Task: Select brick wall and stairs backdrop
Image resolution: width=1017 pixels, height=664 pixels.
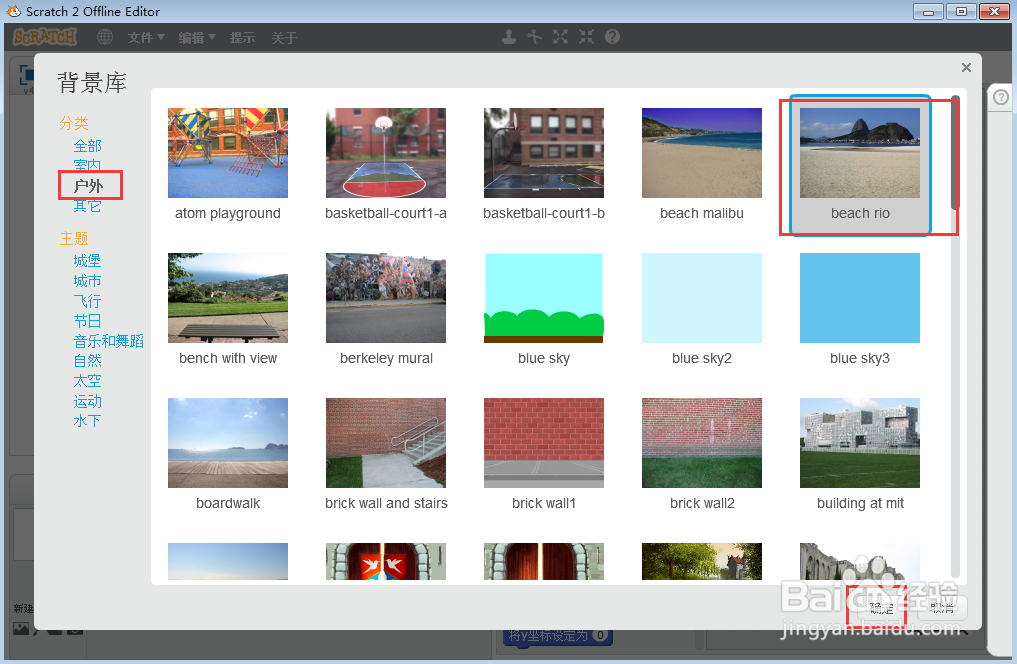Action: coord(386,455)
